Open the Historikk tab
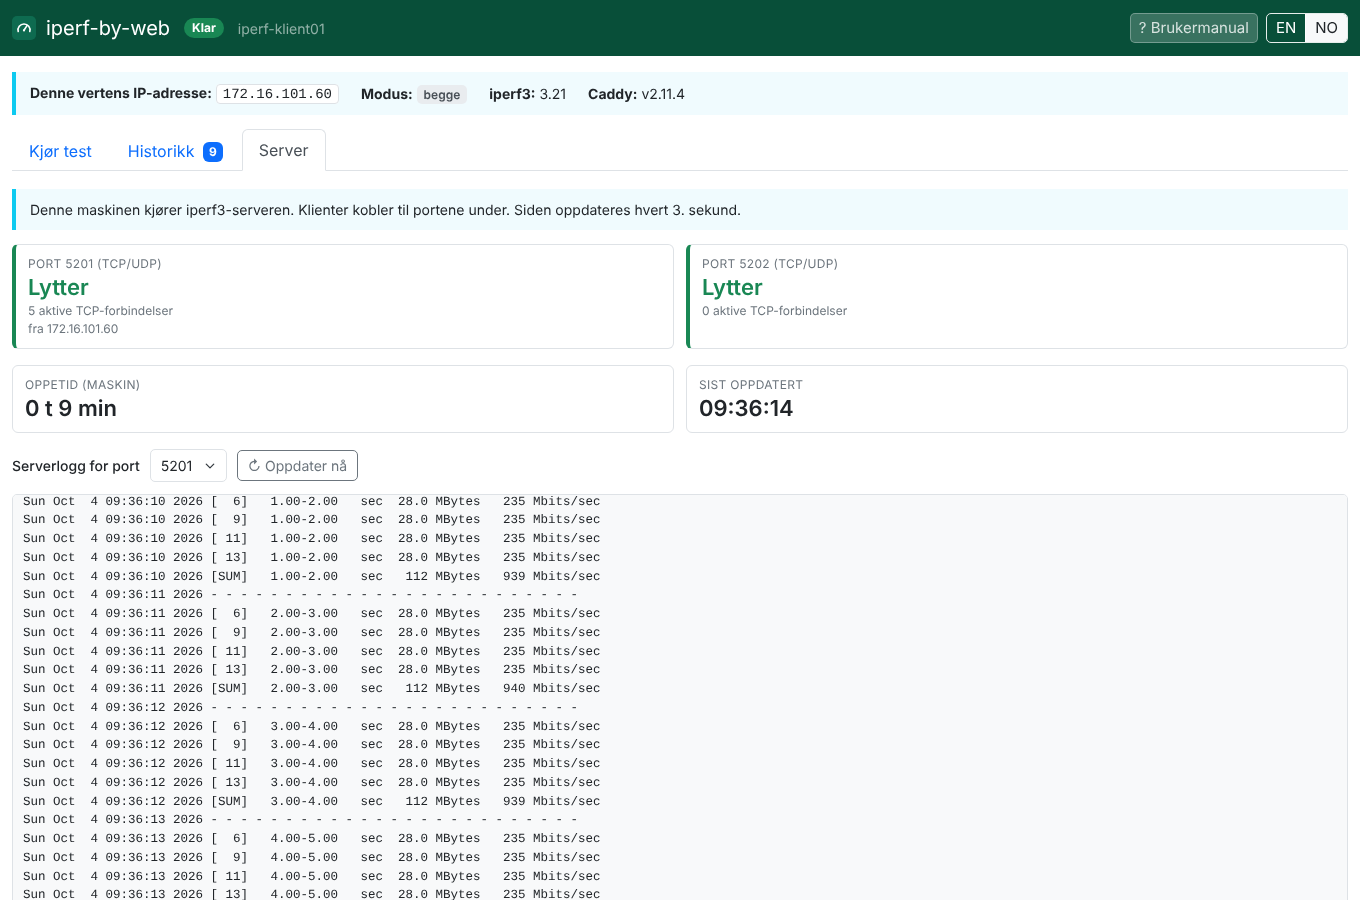The image size is (1360, 900). (x=175, y=151)
